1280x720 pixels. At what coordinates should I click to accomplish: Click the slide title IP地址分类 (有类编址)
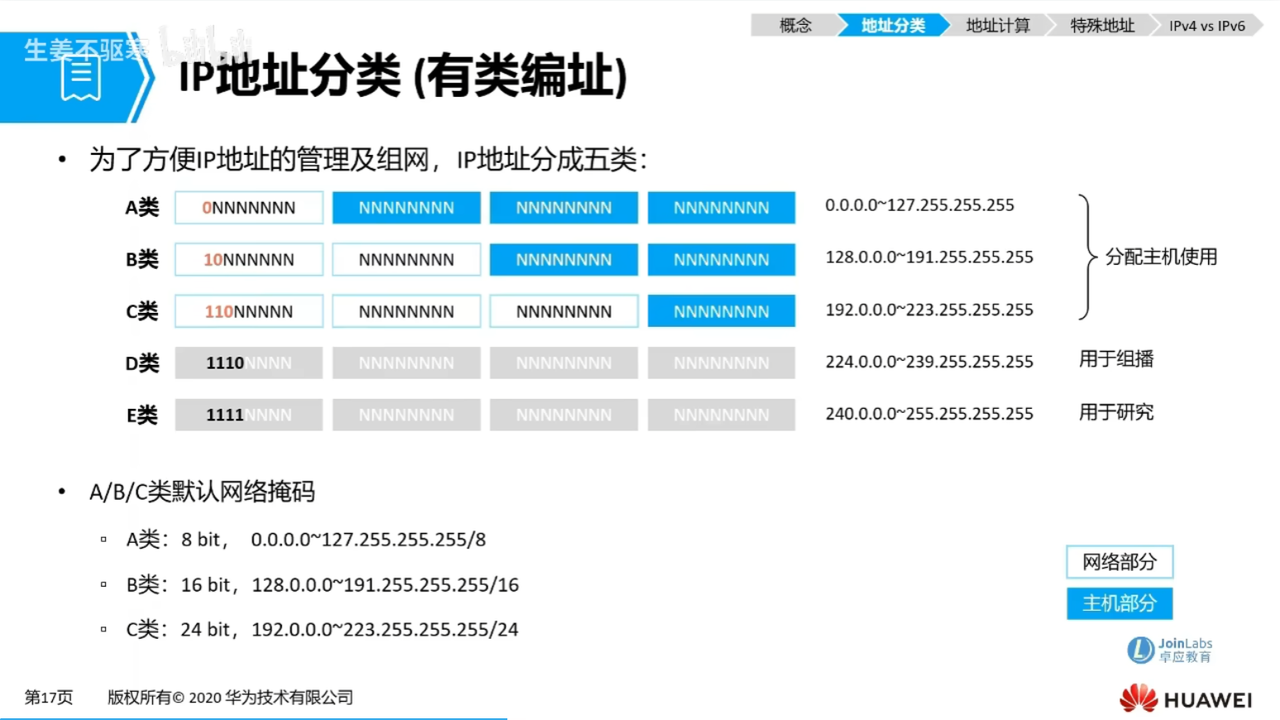pyautogui.click(x=402, y=78)
